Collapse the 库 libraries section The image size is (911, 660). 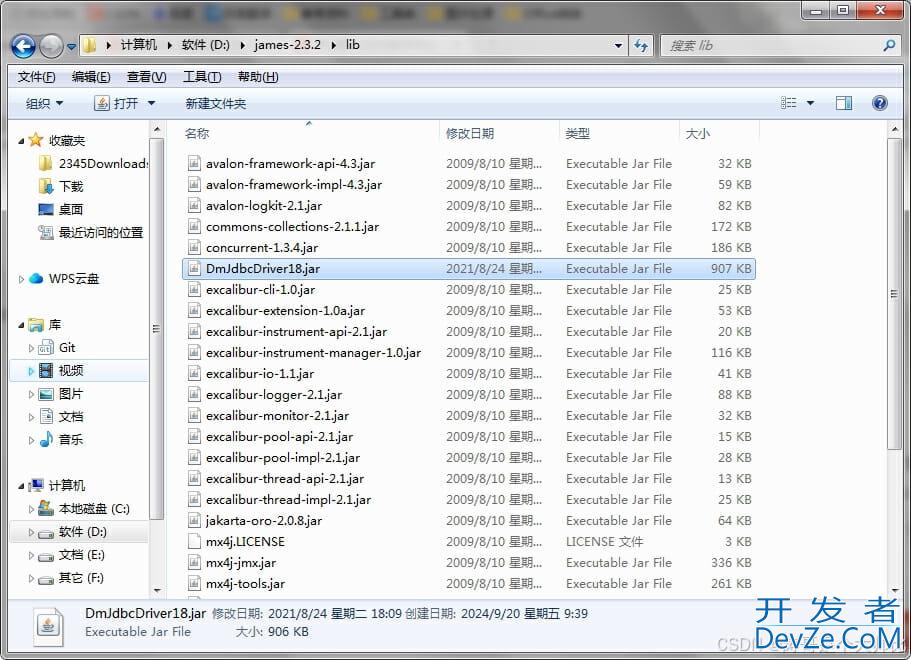pos(21,325)
